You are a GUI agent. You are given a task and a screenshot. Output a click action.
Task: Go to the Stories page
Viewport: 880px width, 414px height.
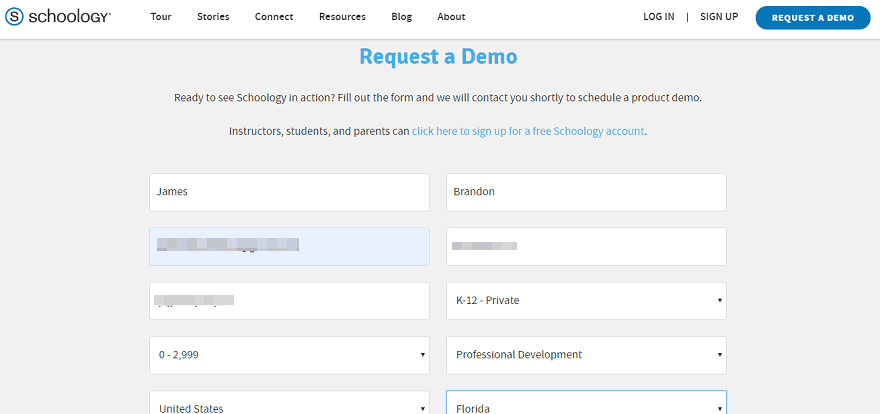[x=212, y=17]
